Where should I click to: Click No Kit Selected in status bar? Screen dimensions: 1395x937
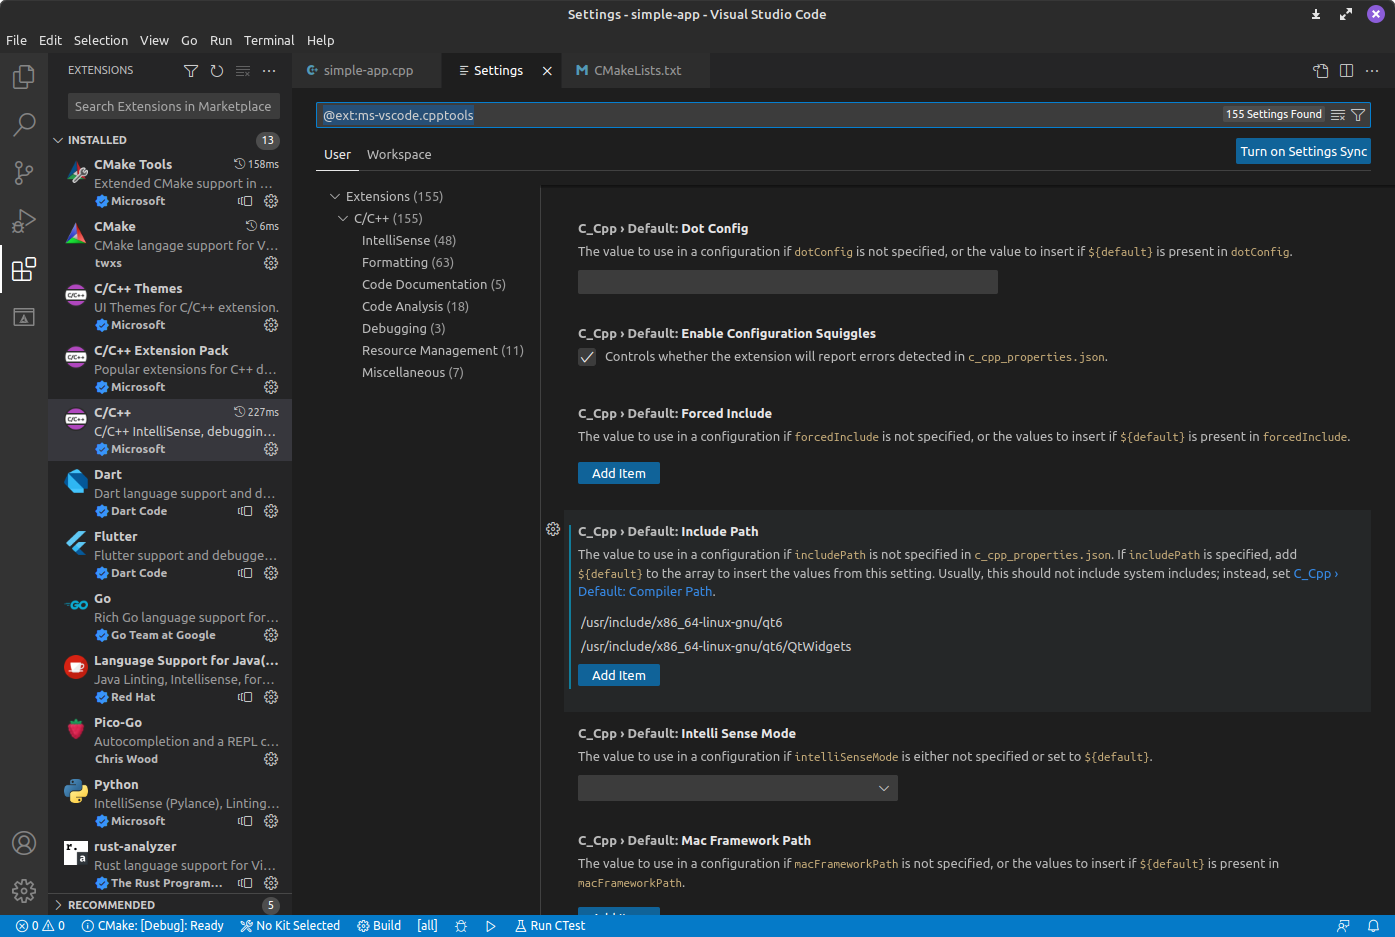tap(290, 926)
